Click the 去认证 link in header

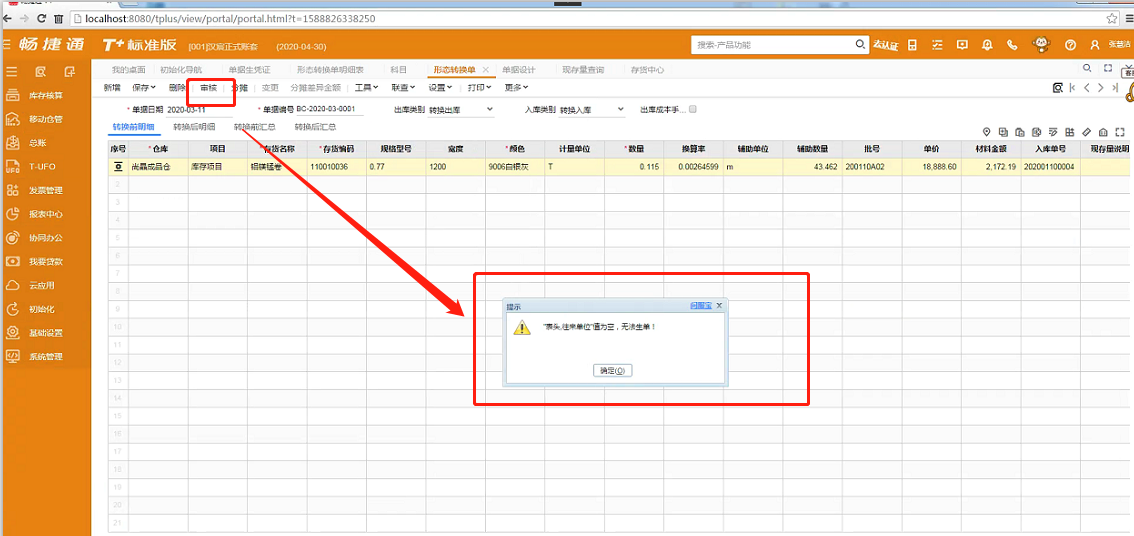885,45
